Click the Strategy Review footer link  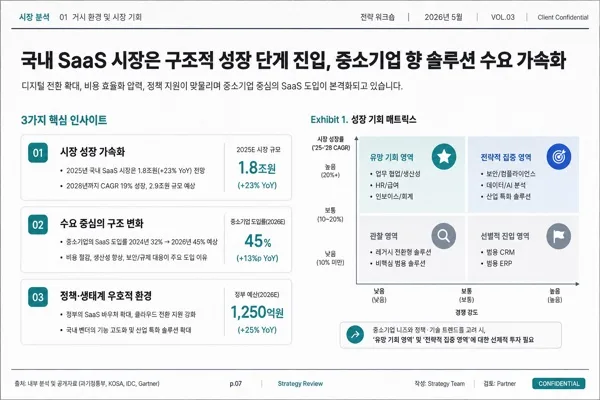(300, 384)
